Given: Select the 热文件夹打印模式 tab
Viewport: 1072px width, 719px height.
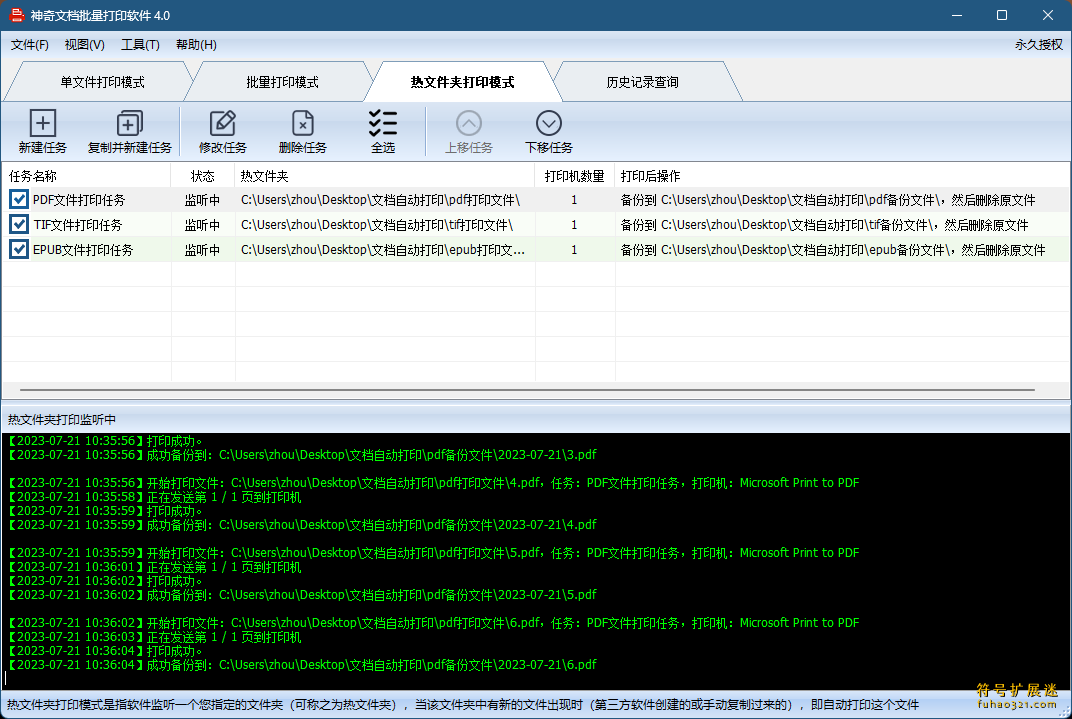Looking at the screenshot, I should [462, 82].
